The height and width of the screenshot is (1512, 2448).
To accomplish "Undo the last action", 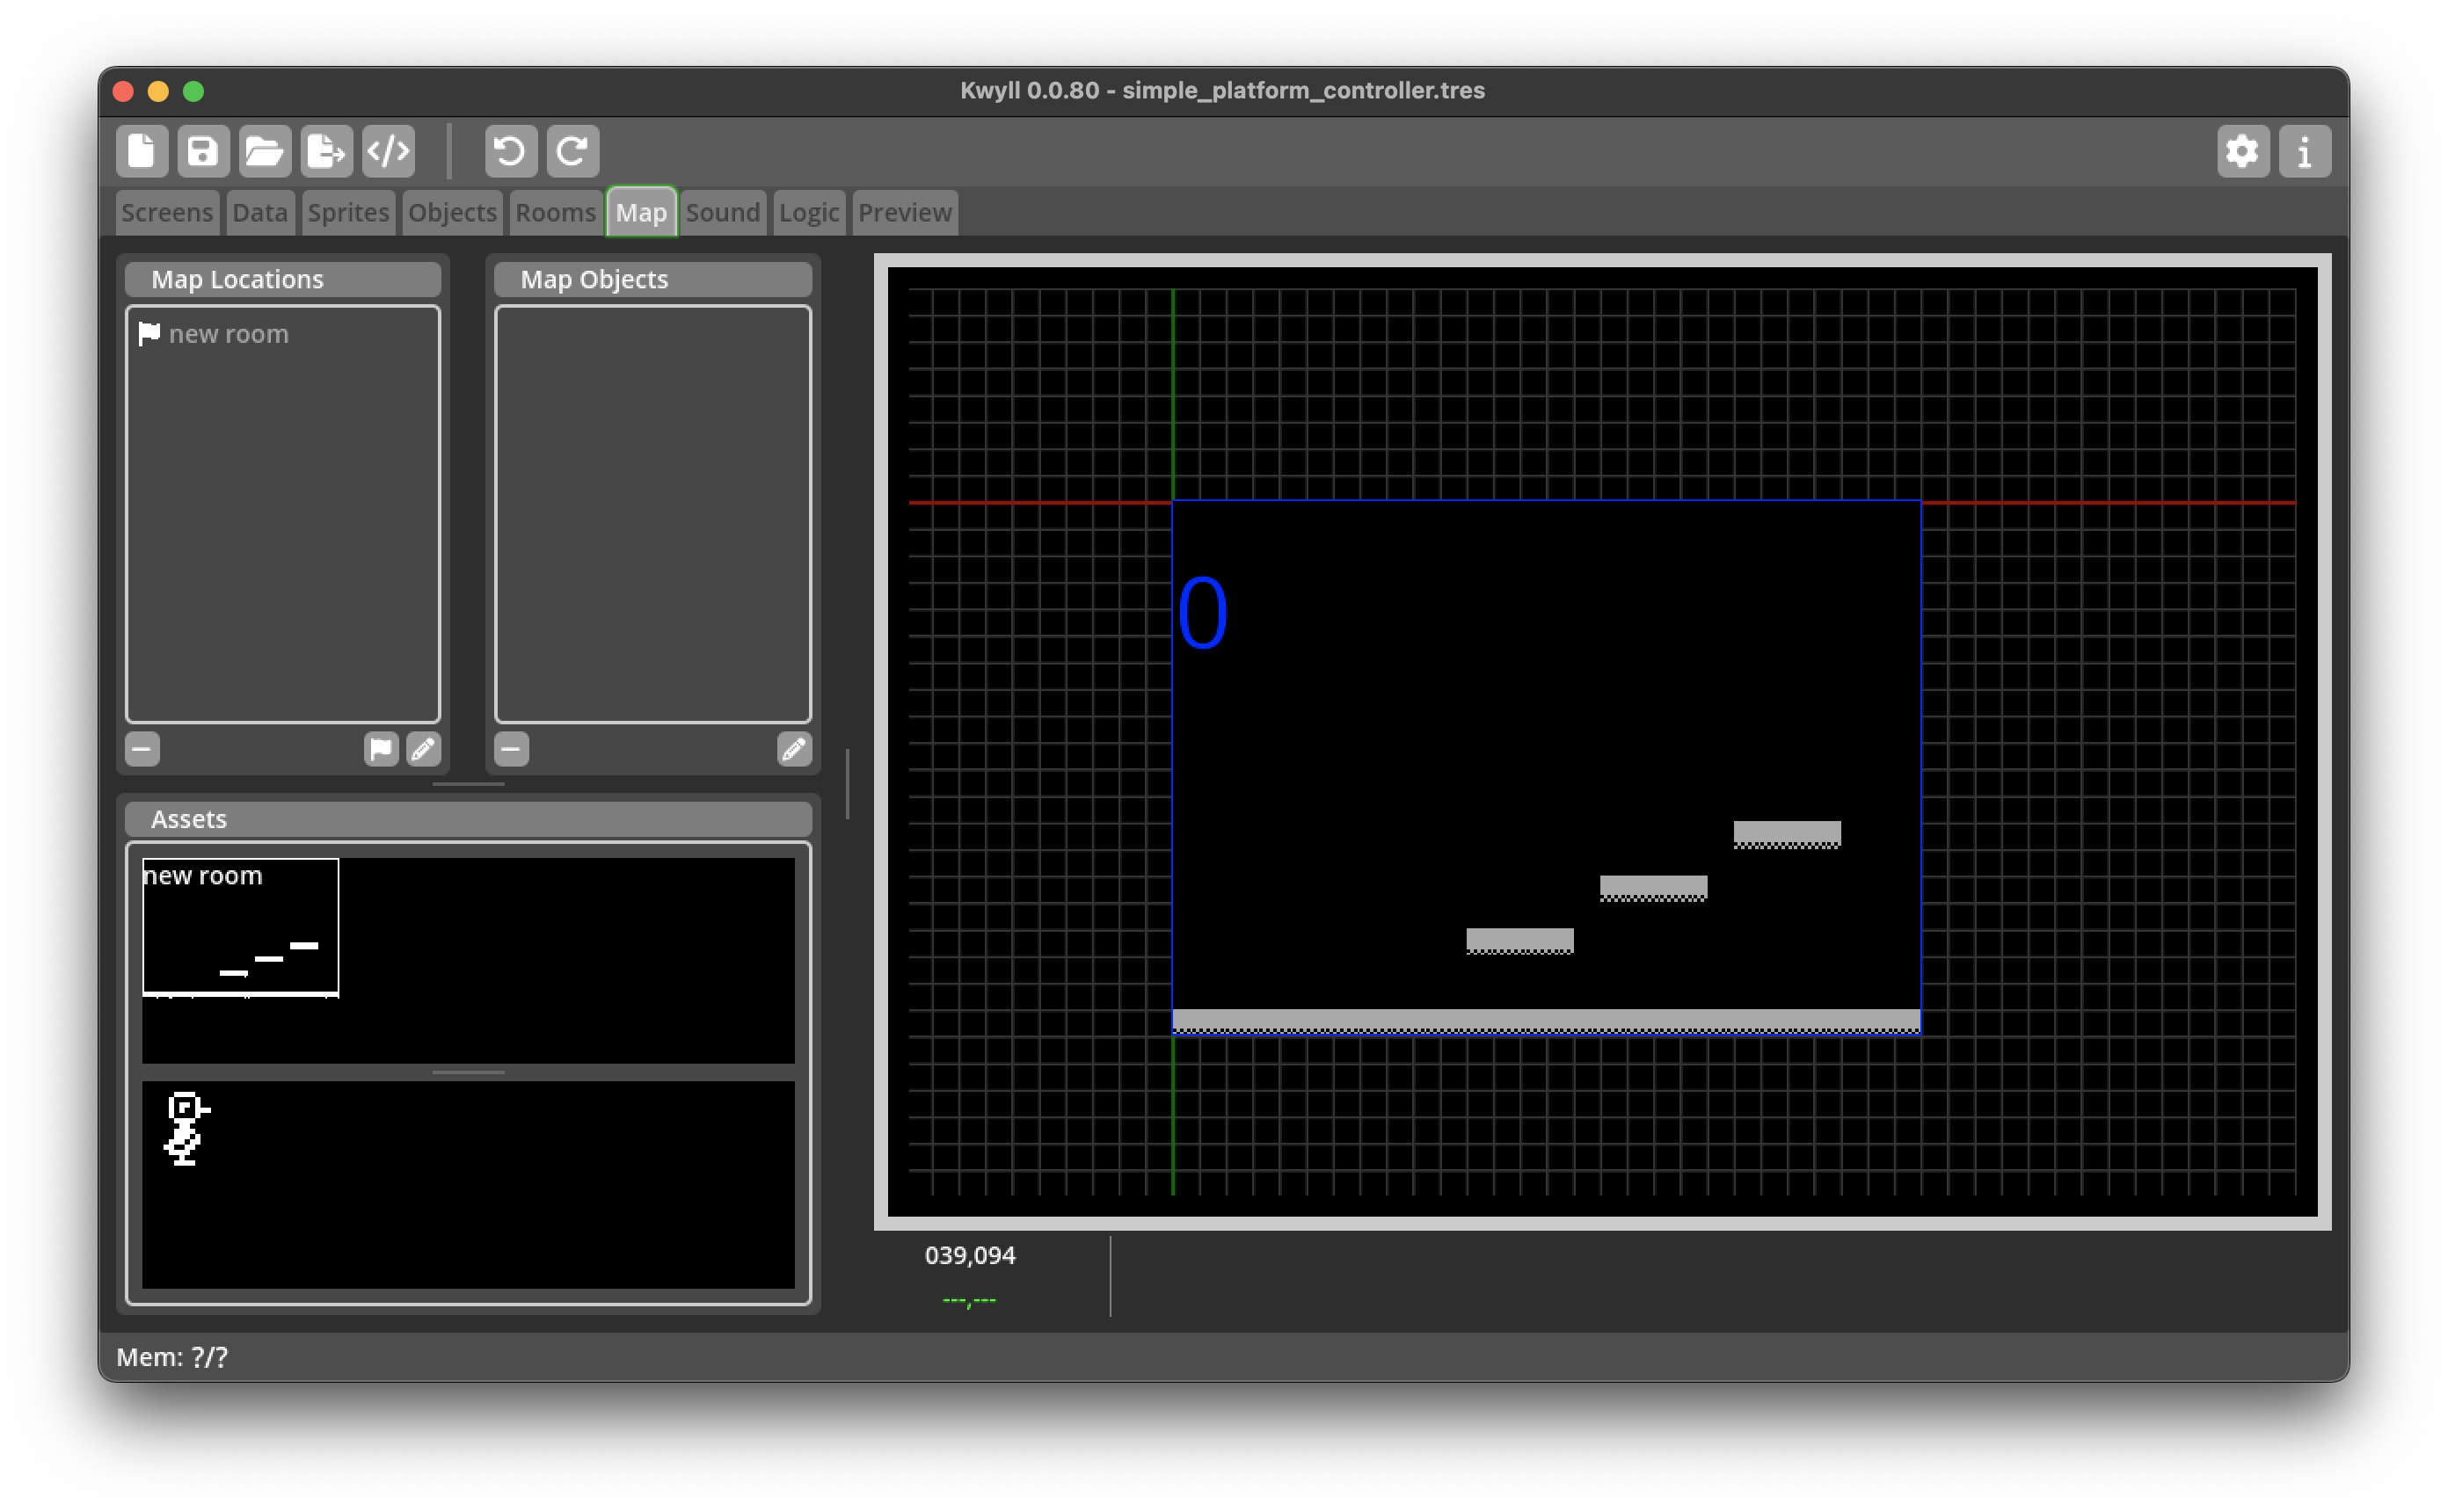I will [510, 151].
